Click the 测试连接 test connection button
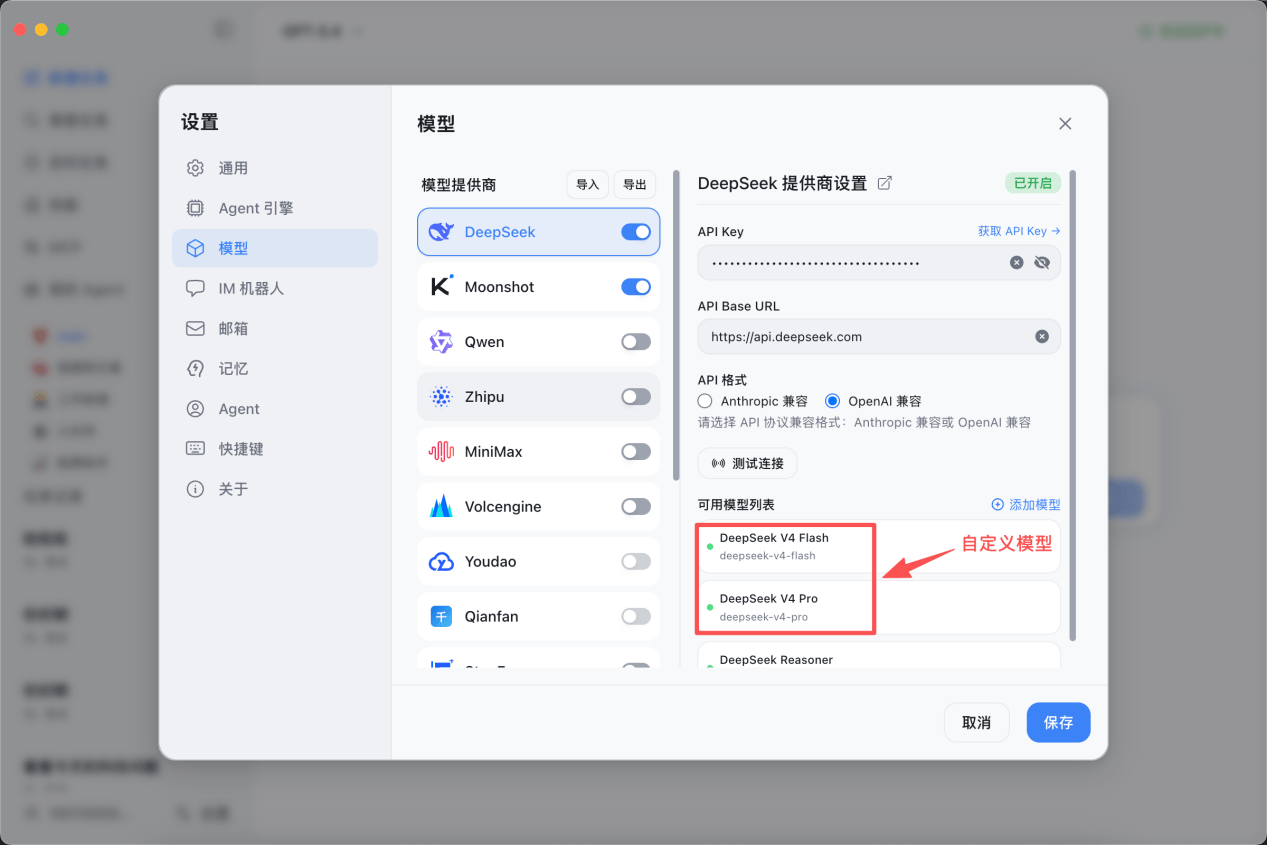 (748, 464)
